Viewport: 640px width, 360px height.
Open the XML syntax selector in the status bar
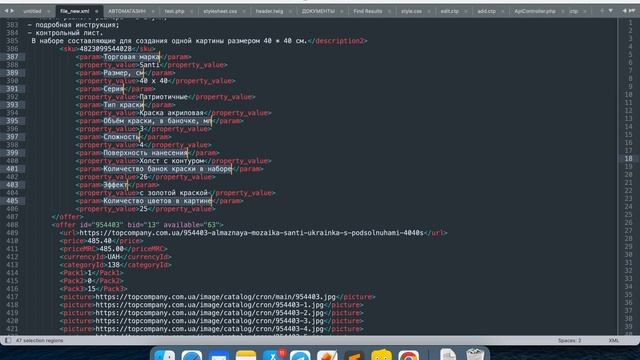click(x=613, y=340)
